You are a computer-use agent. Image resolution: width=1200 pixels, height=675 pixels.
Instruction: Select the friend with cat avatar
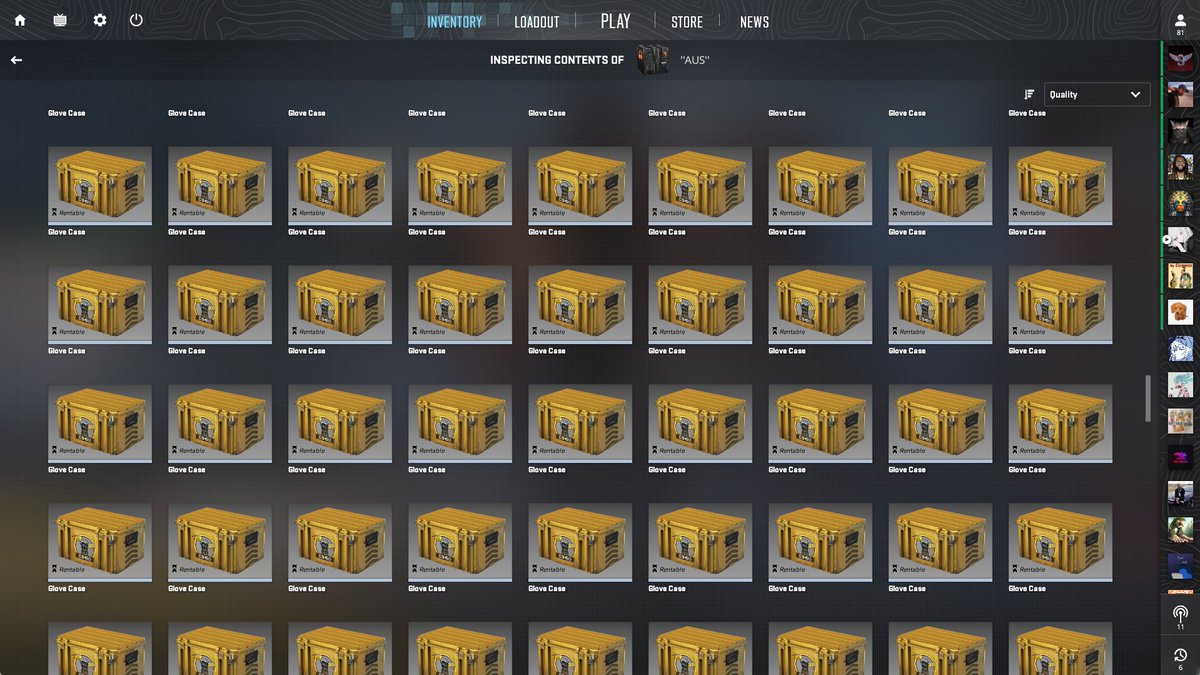point(1180,130)
